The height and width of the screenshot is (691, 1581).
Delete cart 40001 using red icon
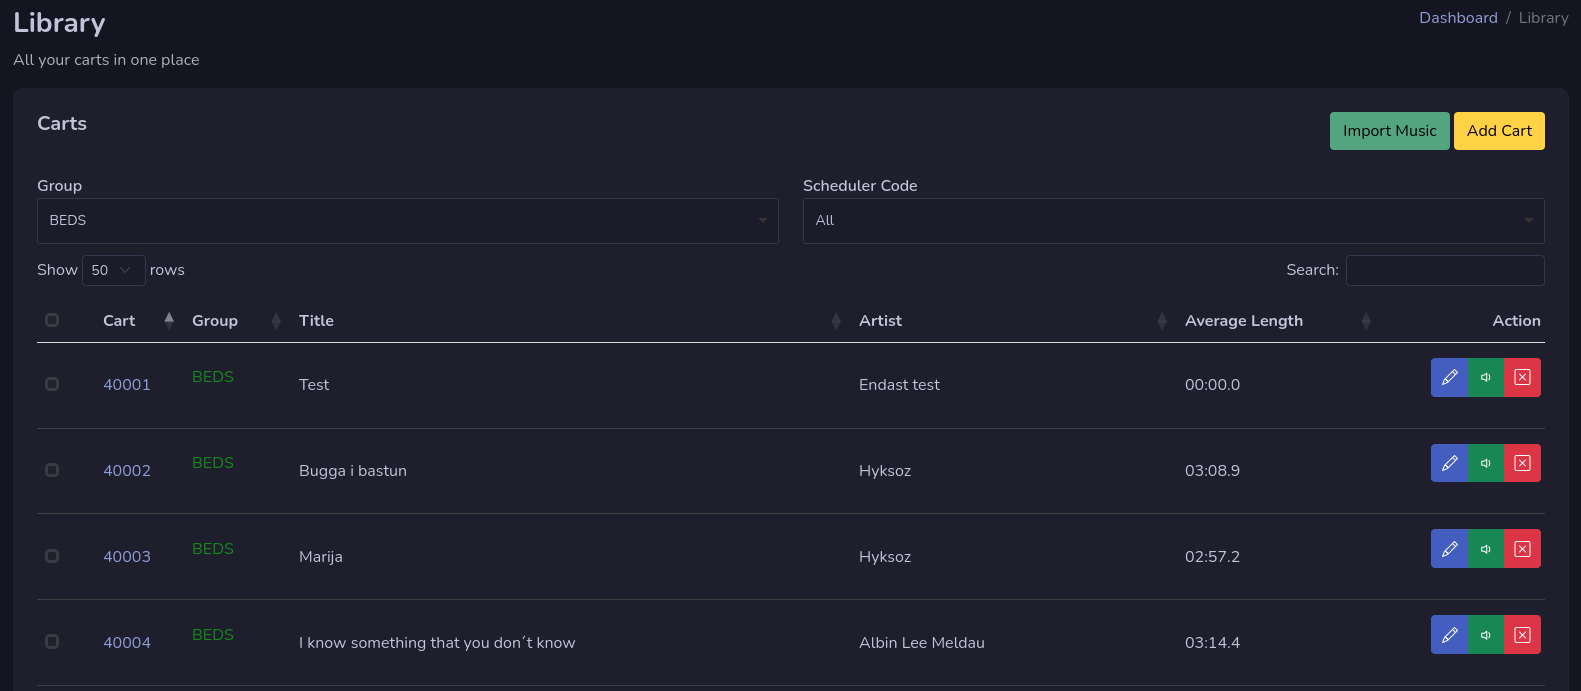click(1522, 378)
